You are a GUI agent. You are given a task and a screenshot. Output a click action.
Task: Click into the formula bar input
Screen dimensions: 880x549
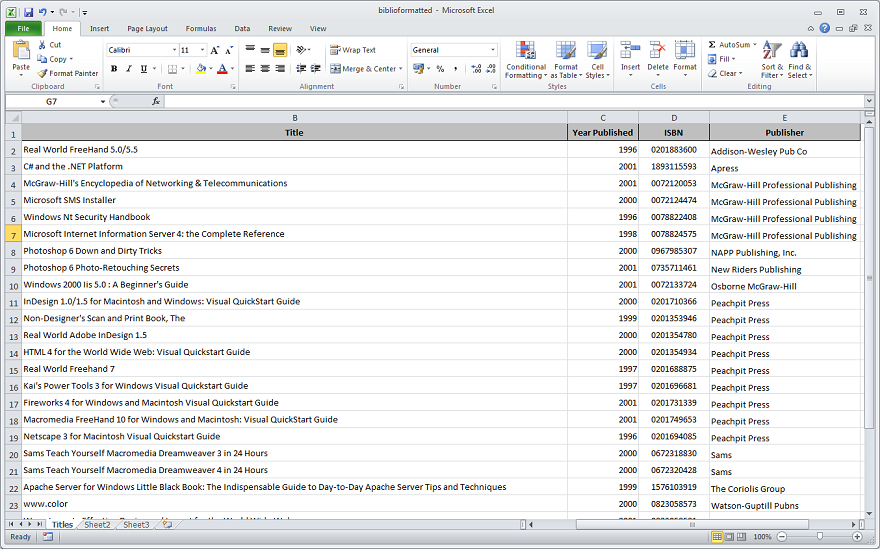[x=514, y=102]
